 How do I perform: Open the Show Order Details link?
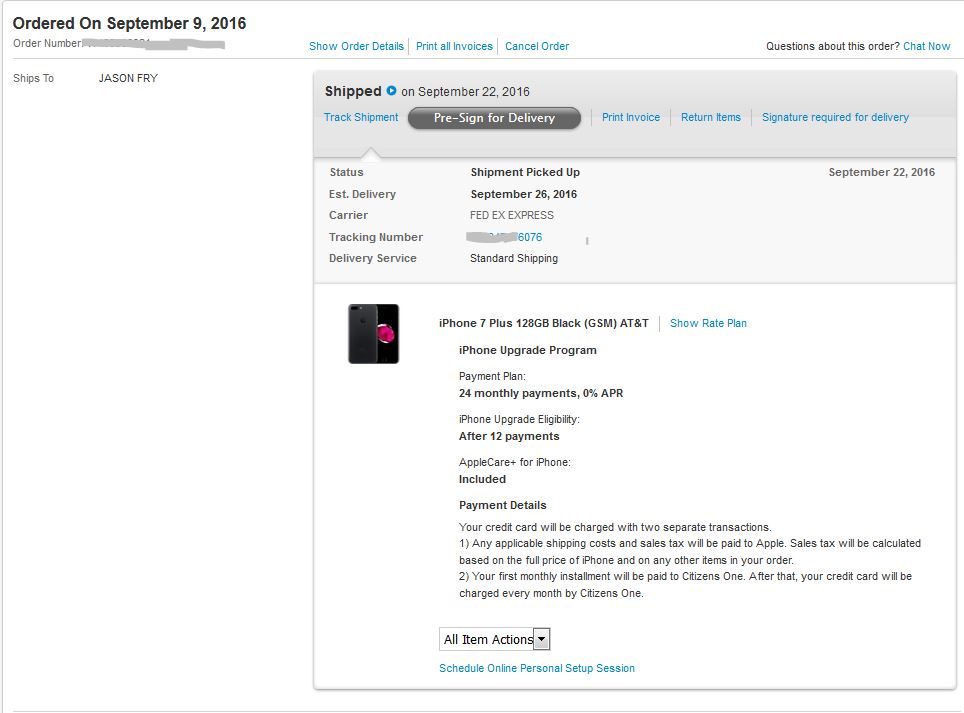point(356,46)
